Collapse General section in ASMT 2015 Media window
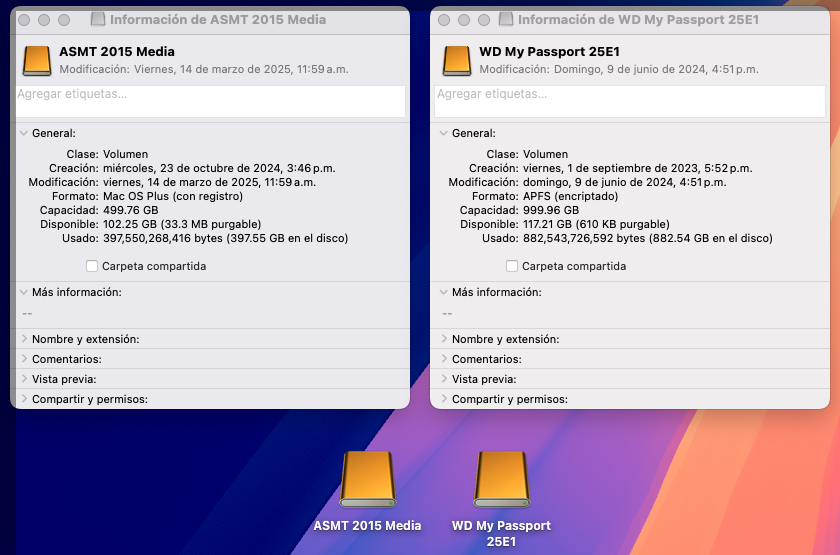 [24, 133]
